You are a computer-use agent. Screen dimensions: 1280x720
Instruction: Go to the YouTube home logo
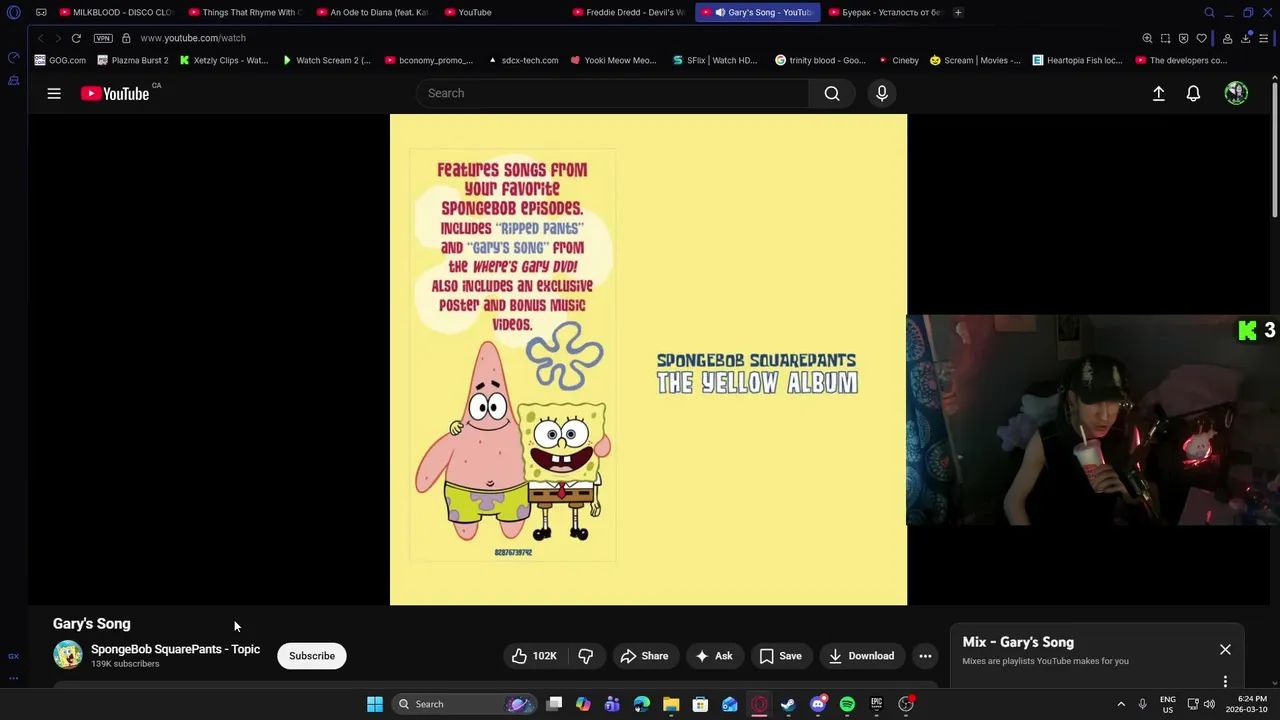pyautogui.click(x=115, y=93)
